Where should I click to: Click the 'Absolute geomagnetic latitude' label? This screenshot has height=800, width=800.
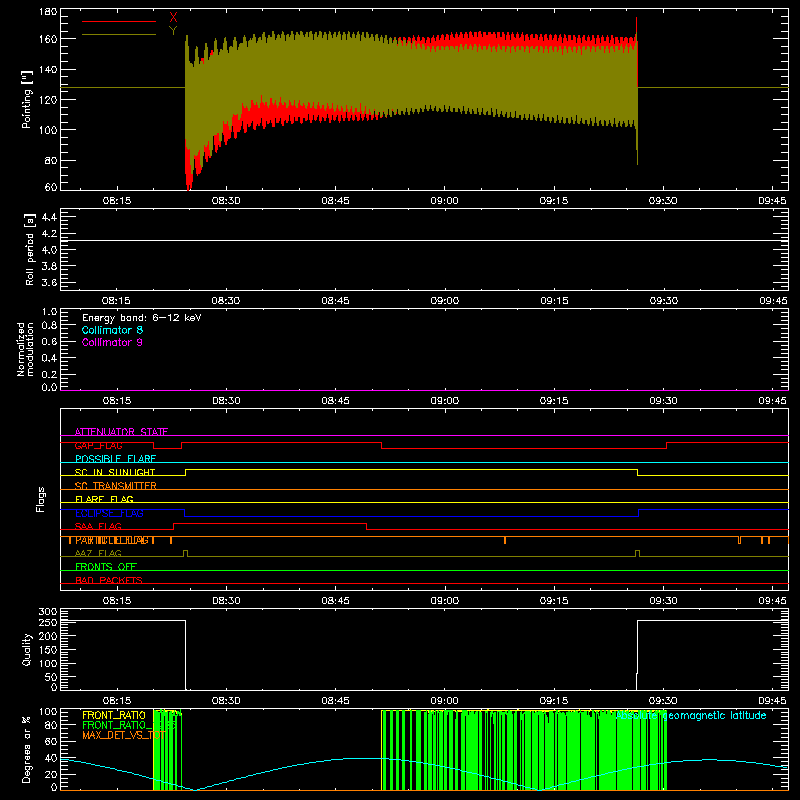point(691,715)
